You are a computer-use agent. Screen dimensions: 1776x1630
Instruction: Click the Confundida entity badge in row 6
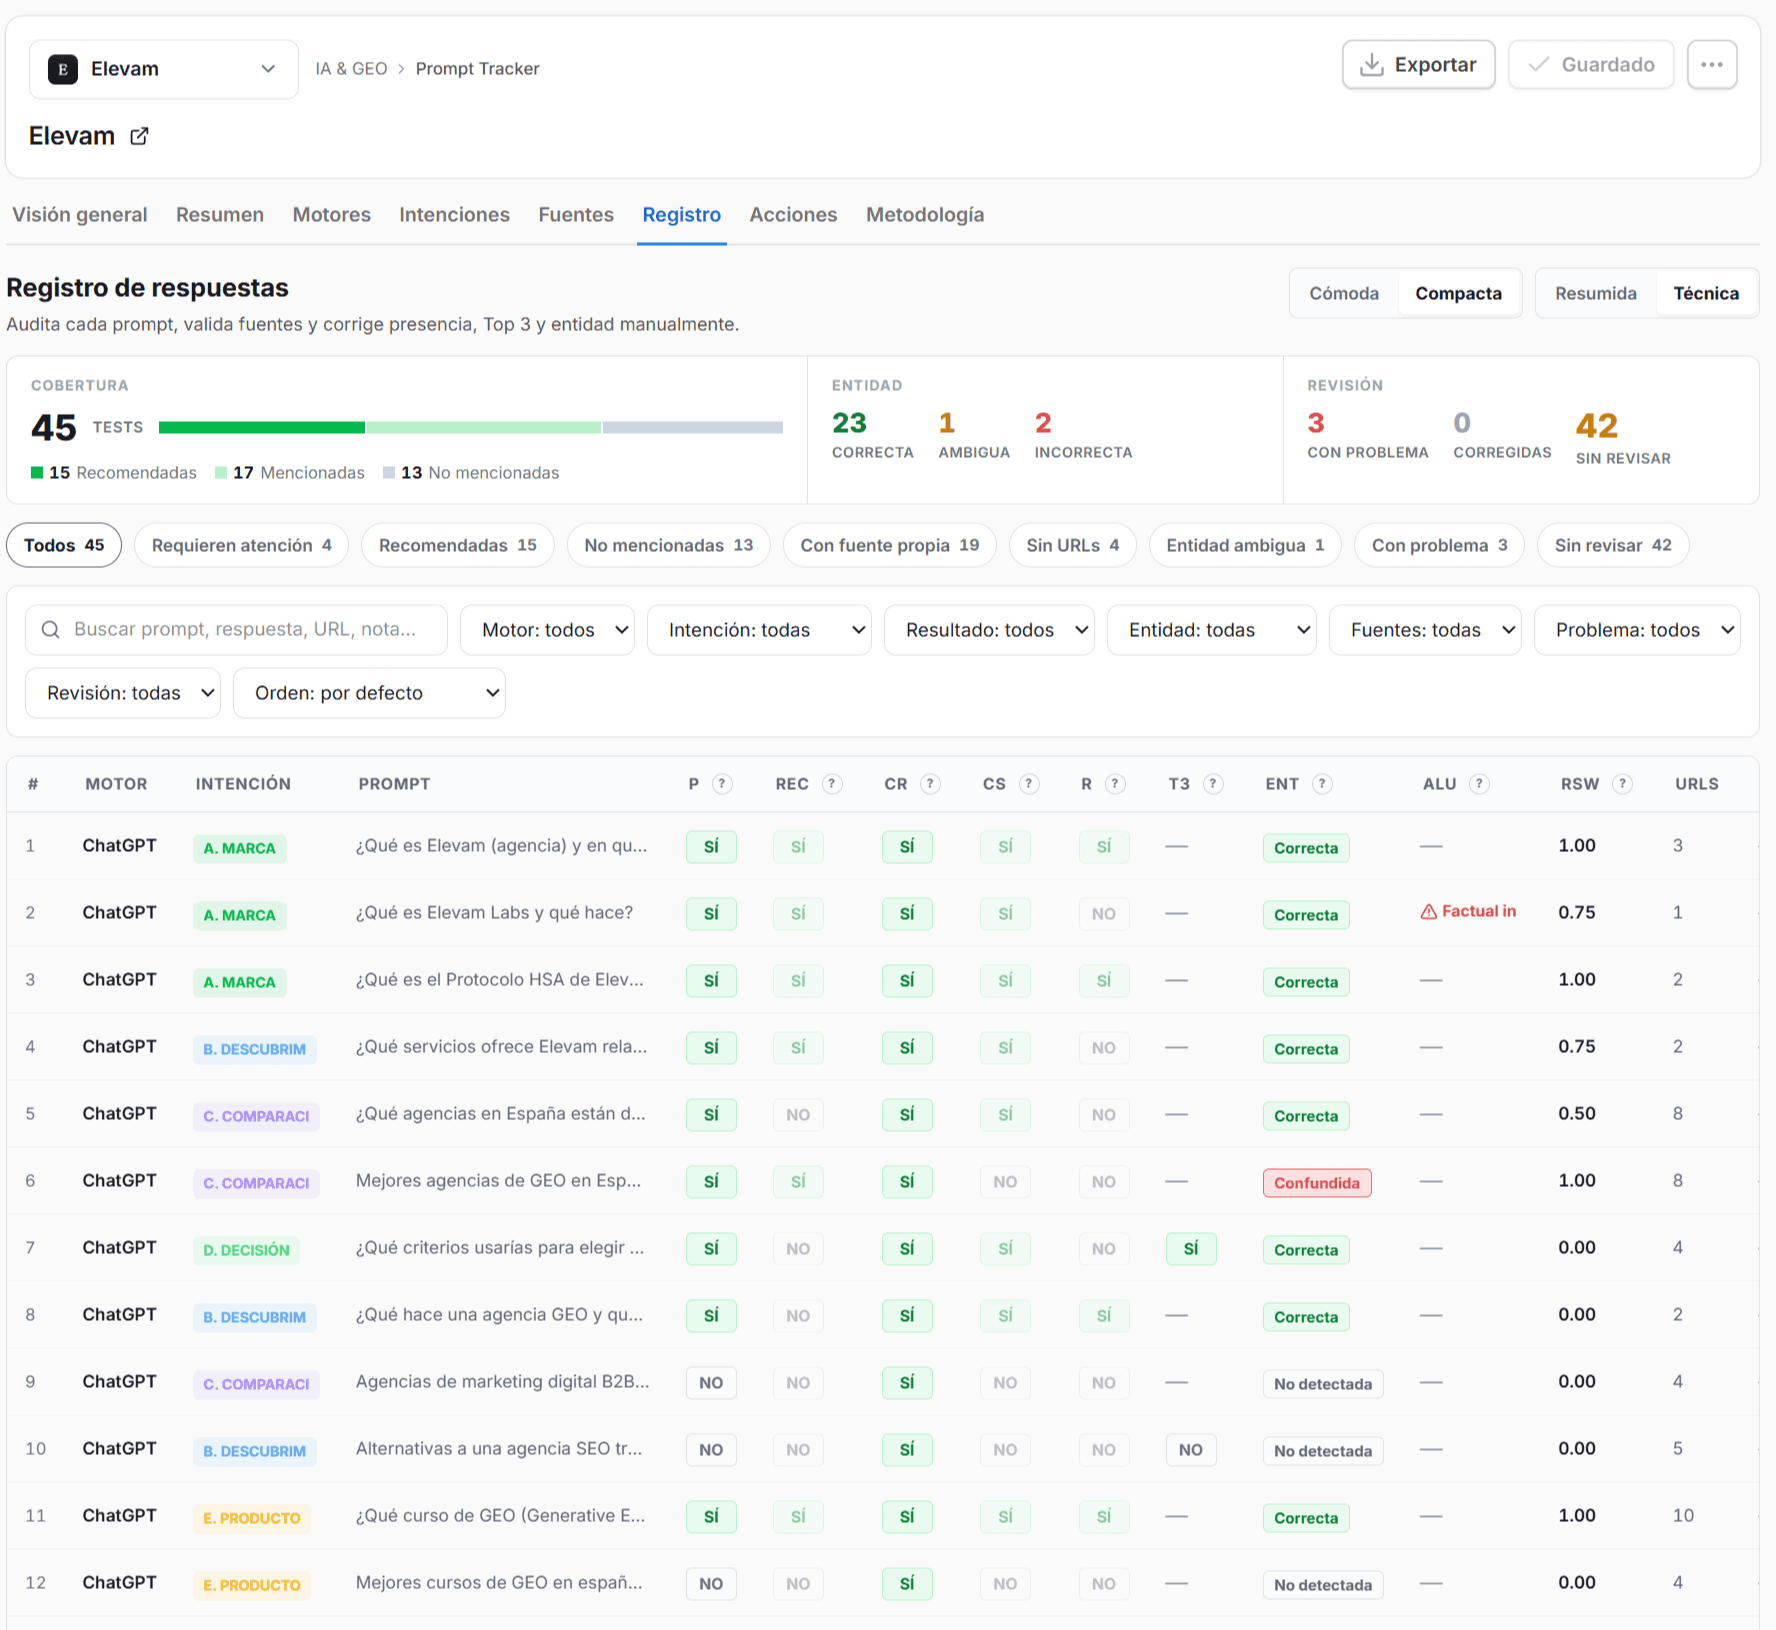(1317, 1183)
